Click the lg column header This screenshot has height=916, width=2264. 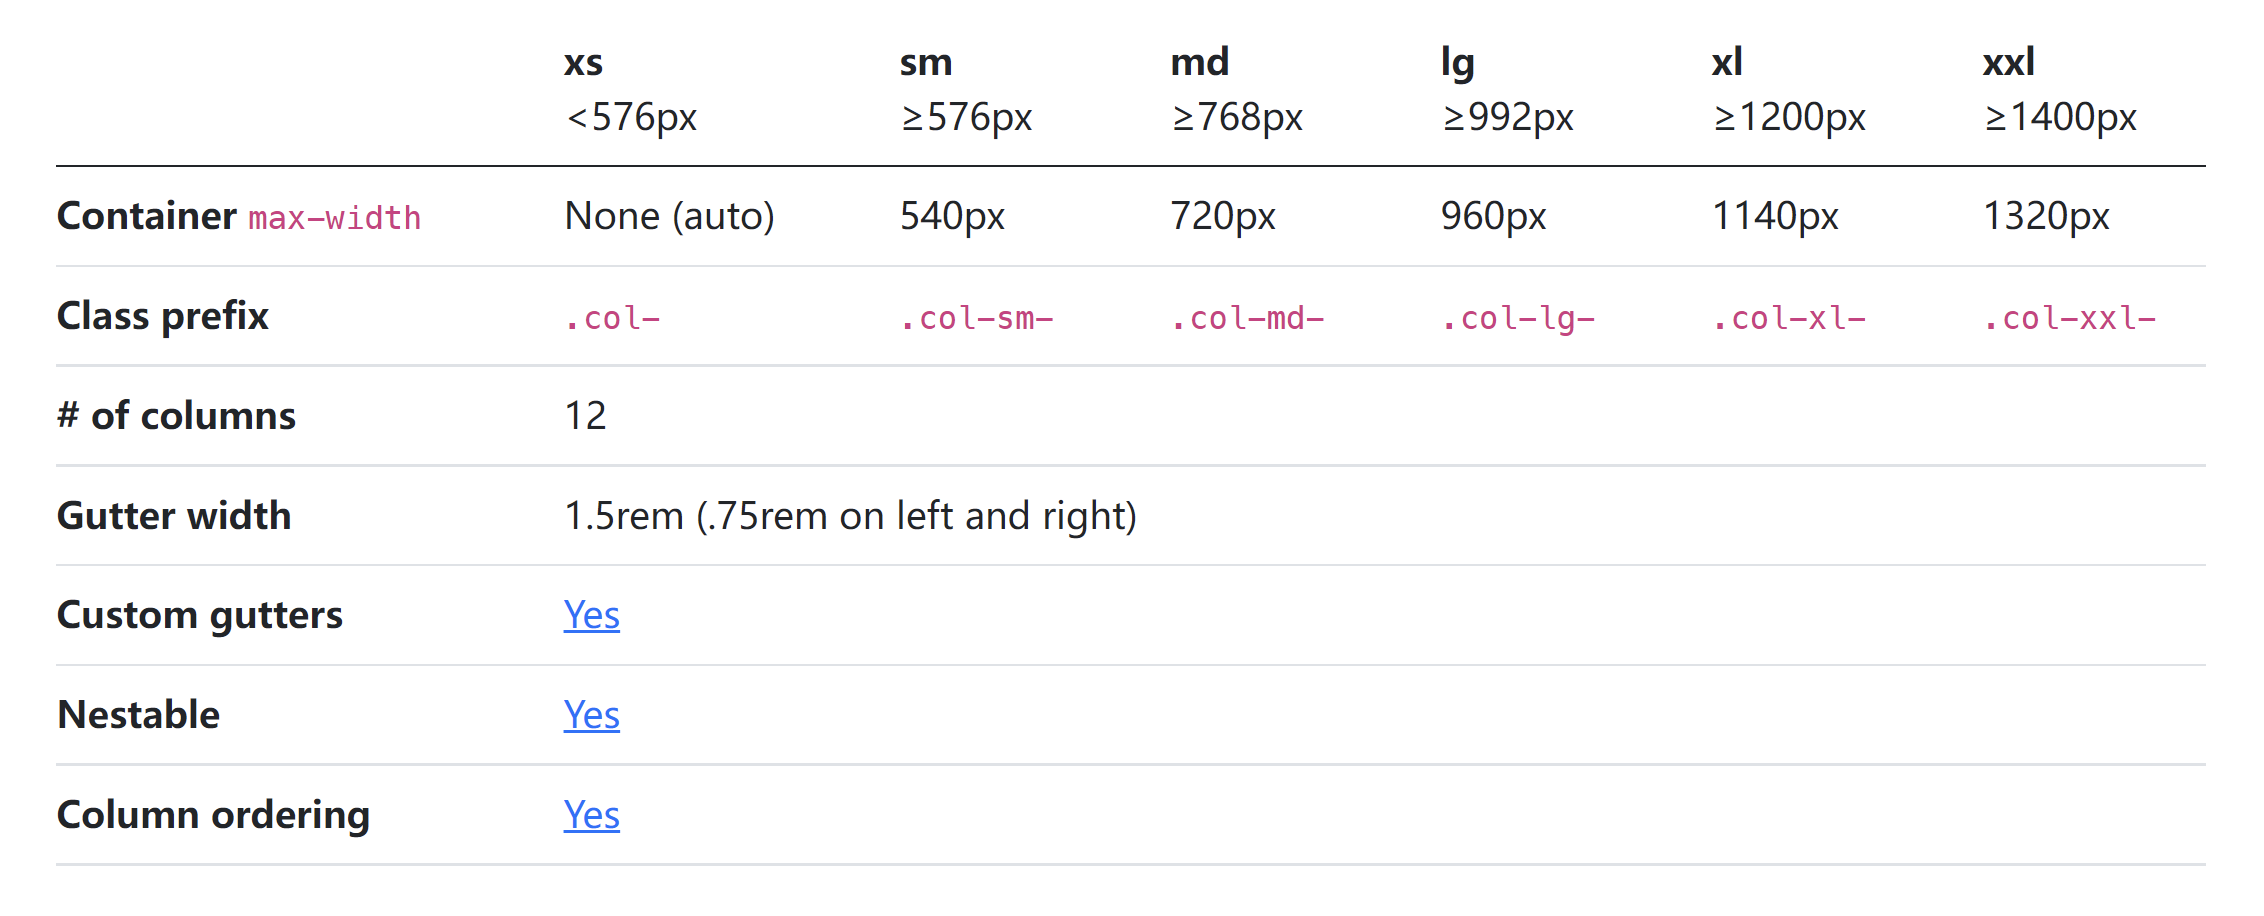[1457, 63]
